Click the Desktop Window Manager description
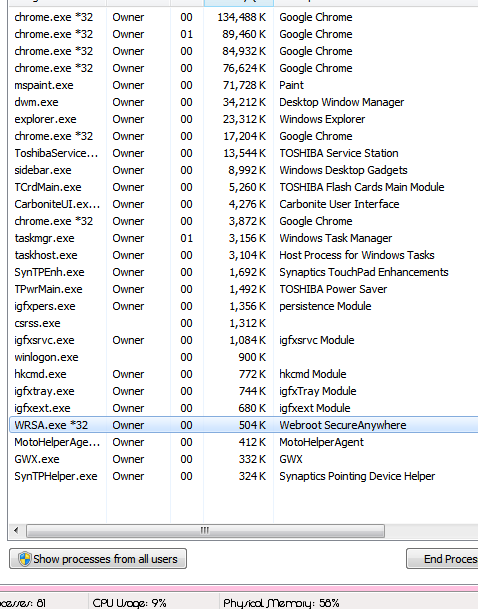The height and width of the screenshot is (609, 478). pos(342,102)
